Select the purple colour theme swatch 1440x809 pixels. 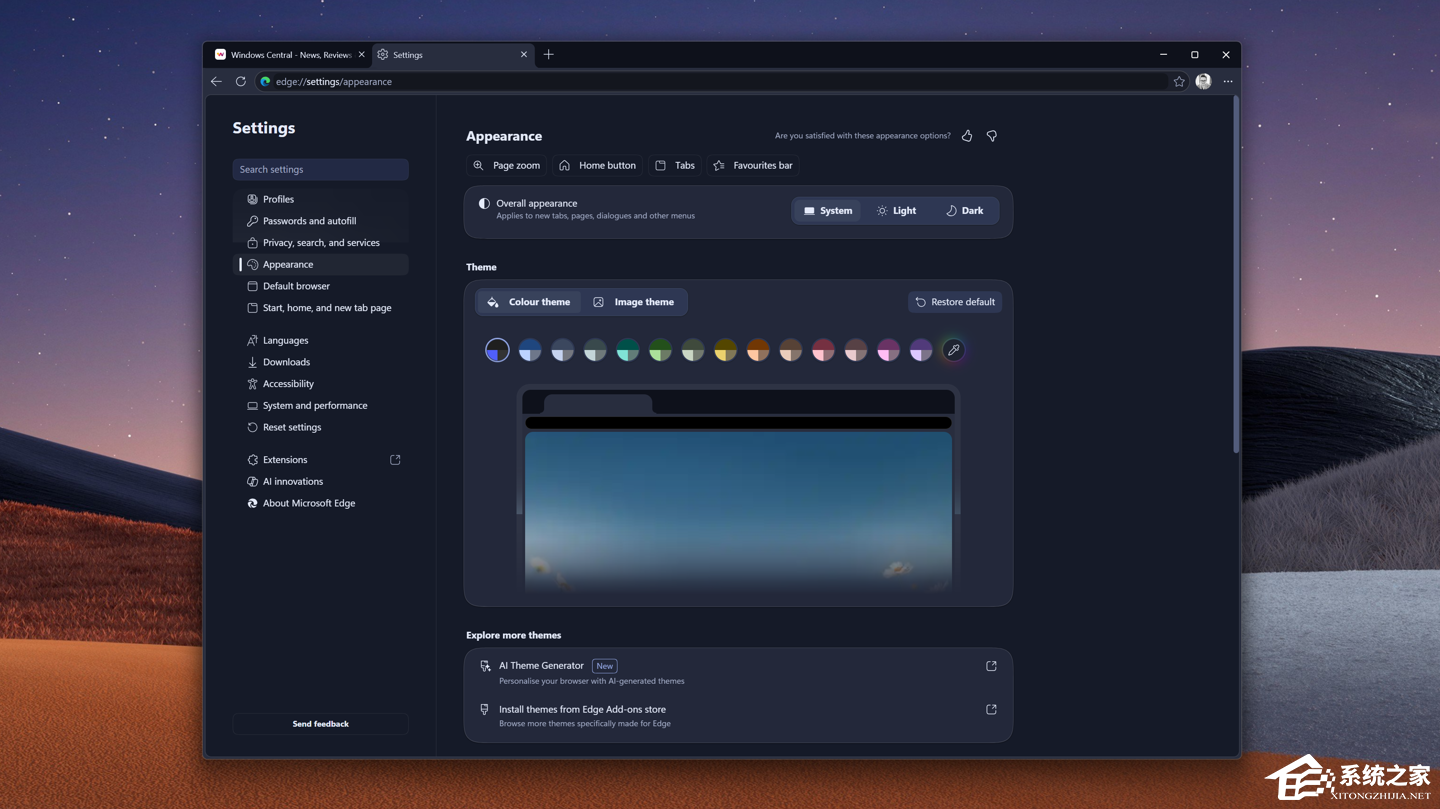click(x=921, y=350)
